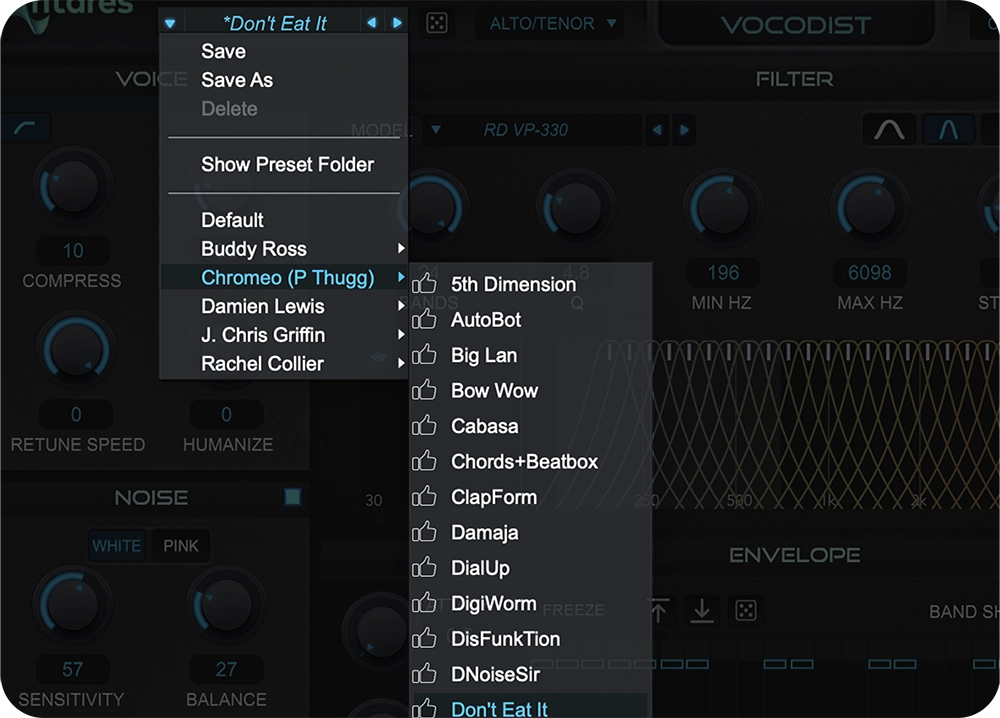Click the dice icon next to band download
The width and height of the screenshot is (1000, 718).
(745, 610)
